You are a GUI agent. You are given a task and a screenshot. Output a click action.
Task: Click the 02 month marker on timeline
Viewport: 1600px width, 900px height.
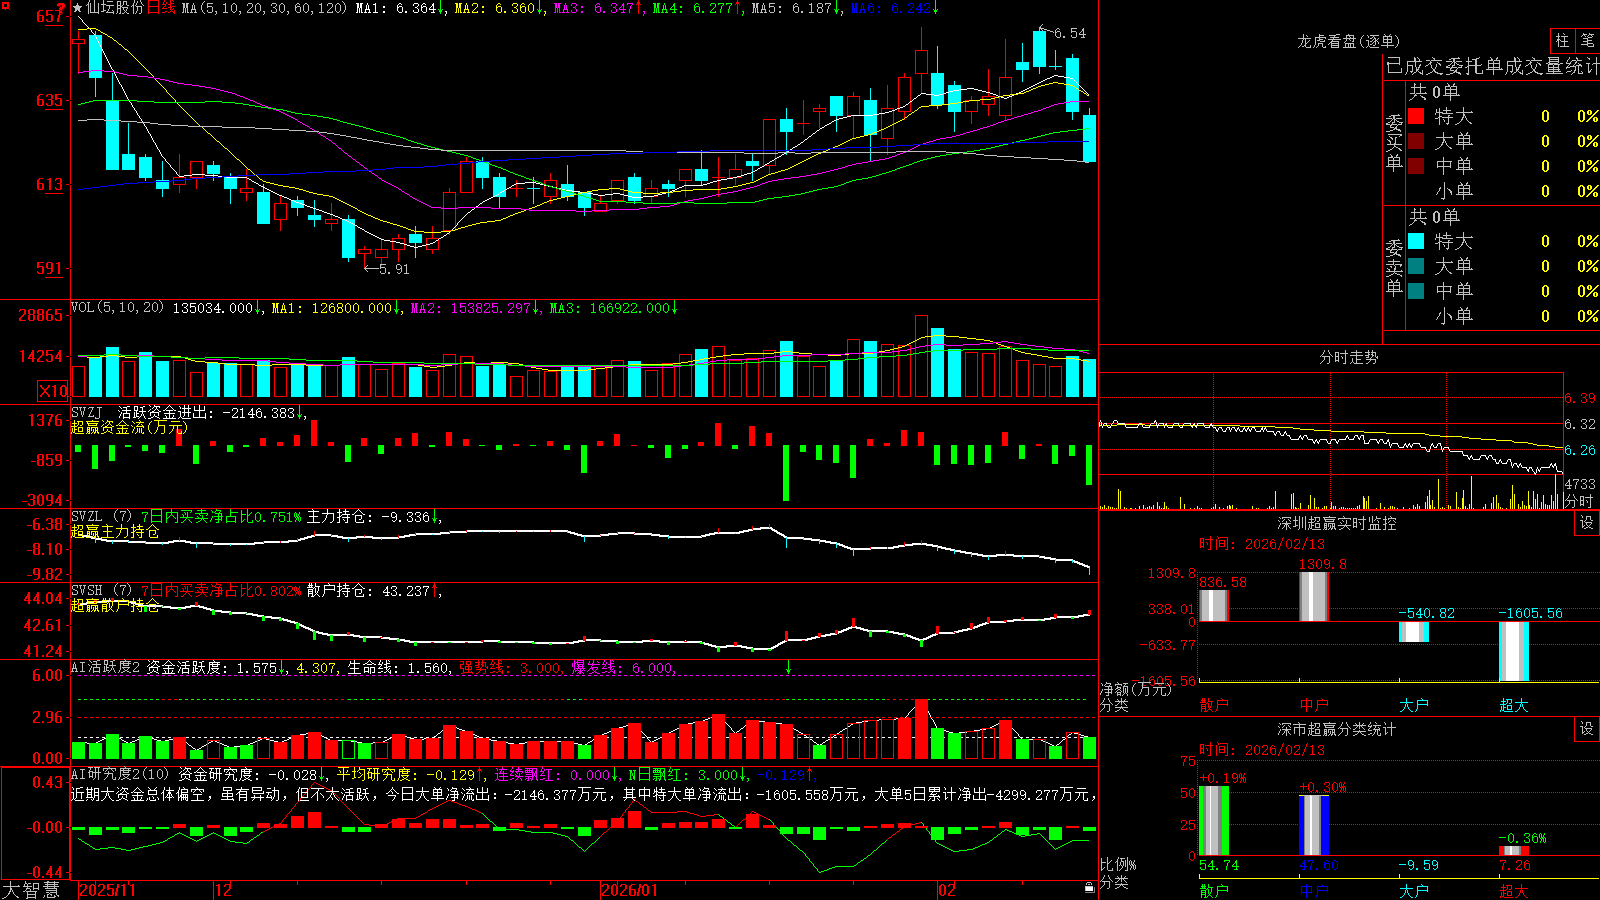[946, 890]
